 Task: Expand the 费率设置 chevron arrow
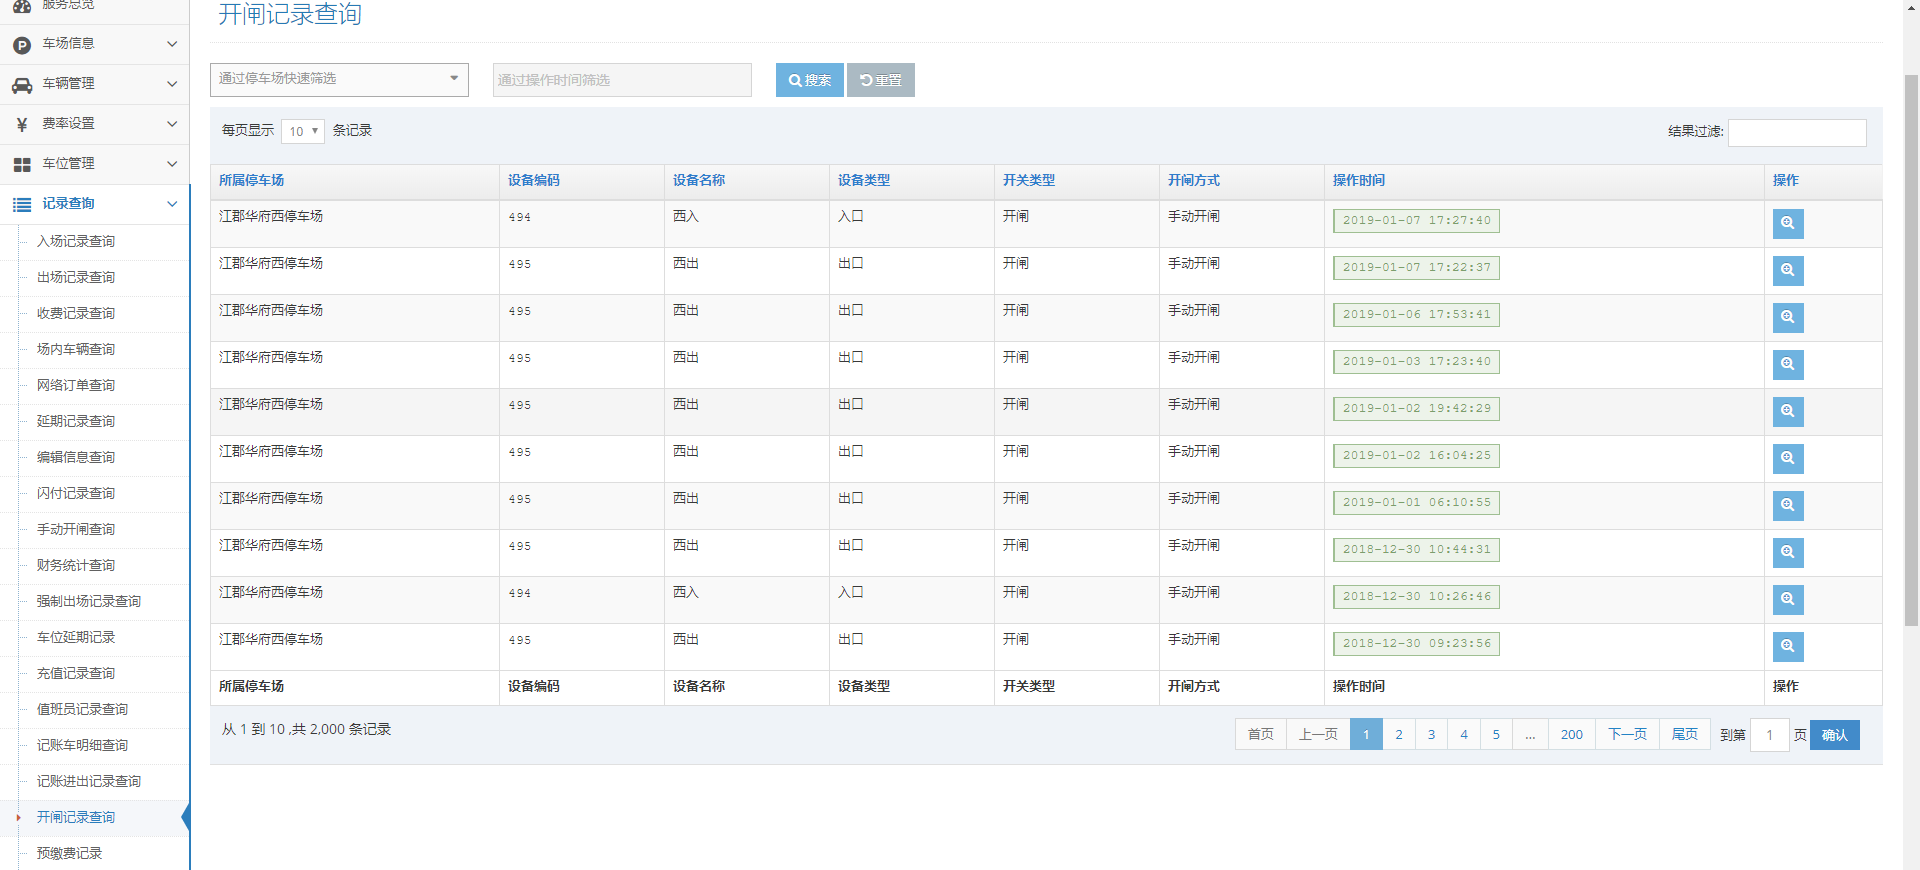point(172,124)
